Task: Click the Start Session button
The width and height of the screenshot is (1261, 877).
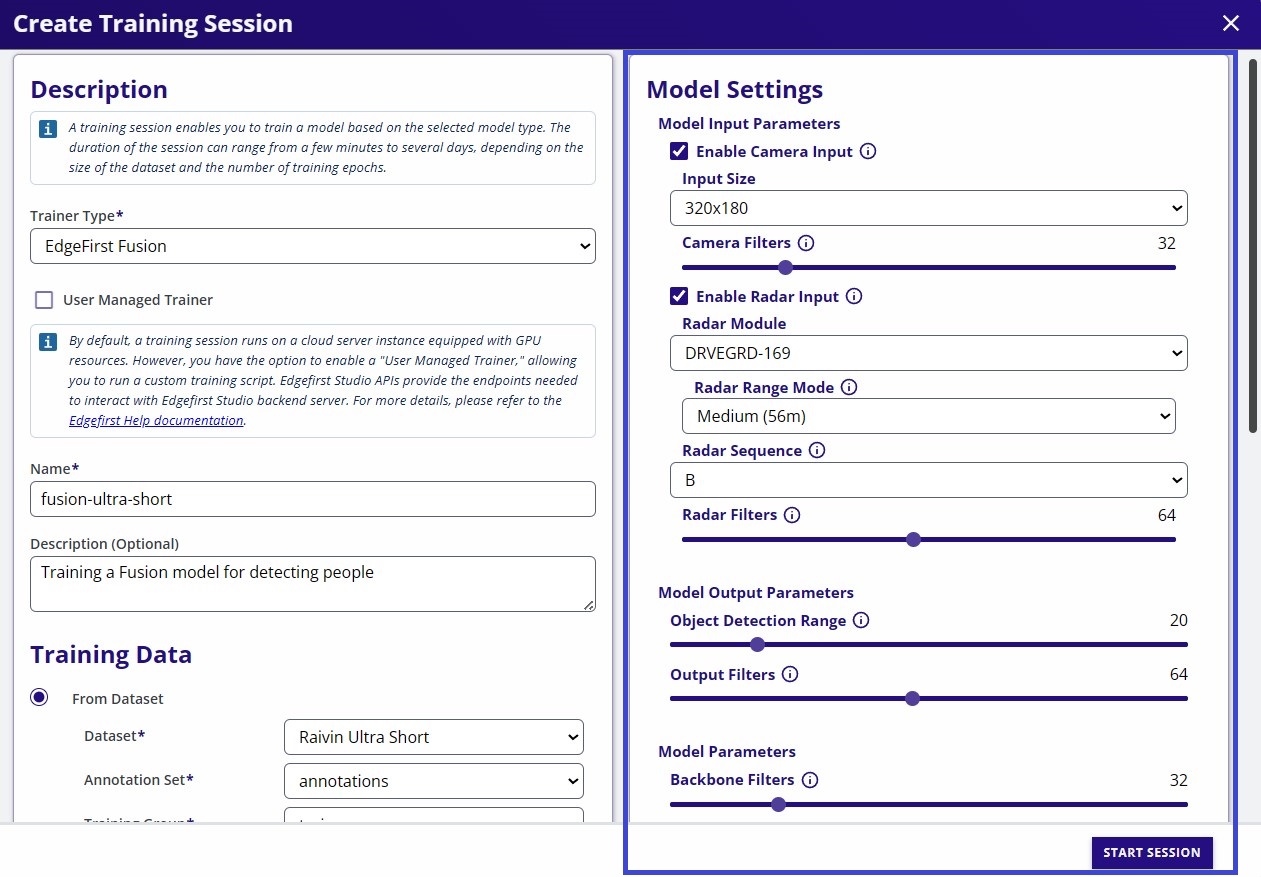Action: coord(1151,852)
